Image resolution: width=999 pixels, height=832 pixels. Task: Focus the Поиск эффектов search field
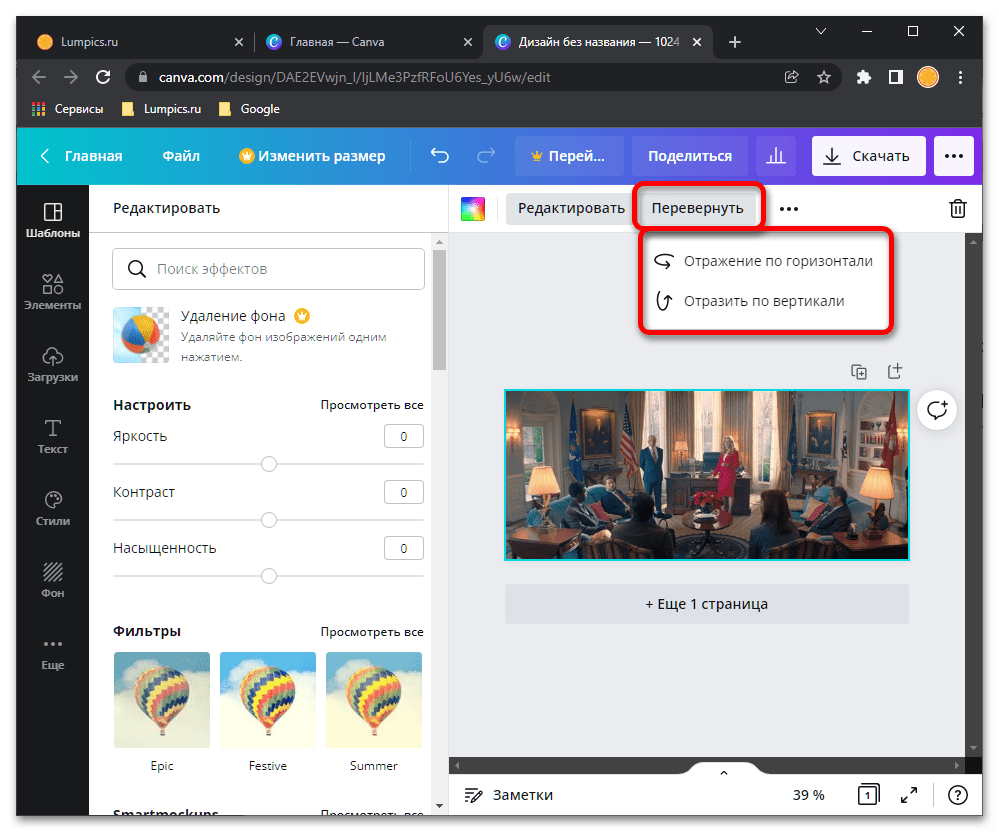click(268, 269)
